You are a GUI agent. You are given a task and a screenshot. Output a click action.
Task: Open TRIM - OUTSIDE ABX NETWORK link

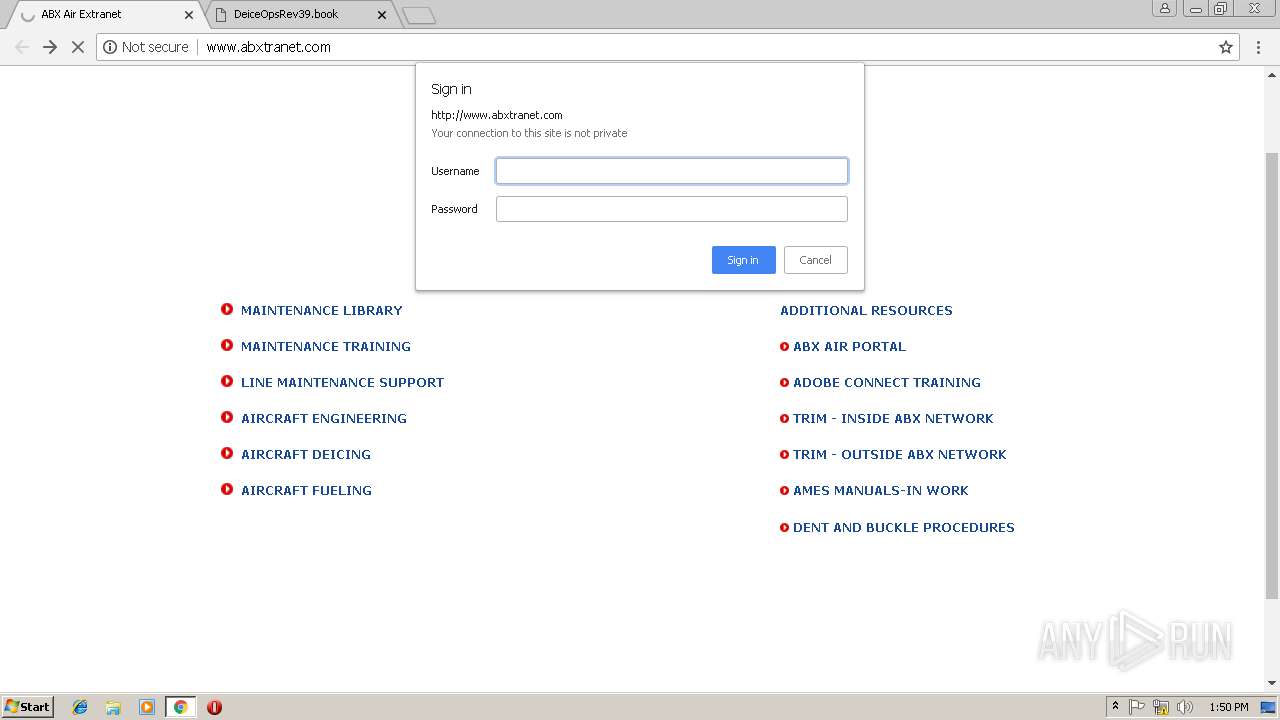tap(899, 455)
